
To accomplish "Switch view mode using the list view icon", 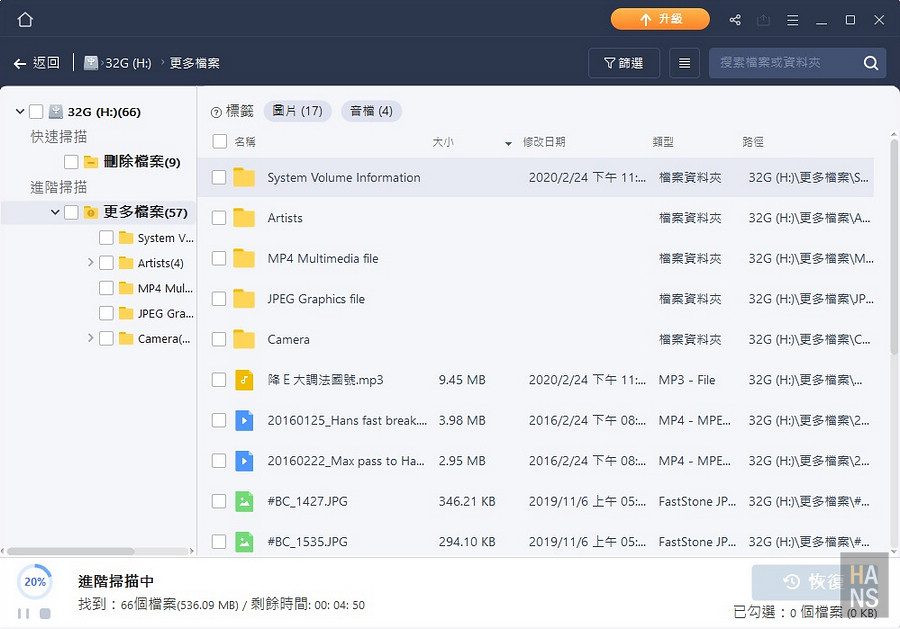I will (683, 62).
